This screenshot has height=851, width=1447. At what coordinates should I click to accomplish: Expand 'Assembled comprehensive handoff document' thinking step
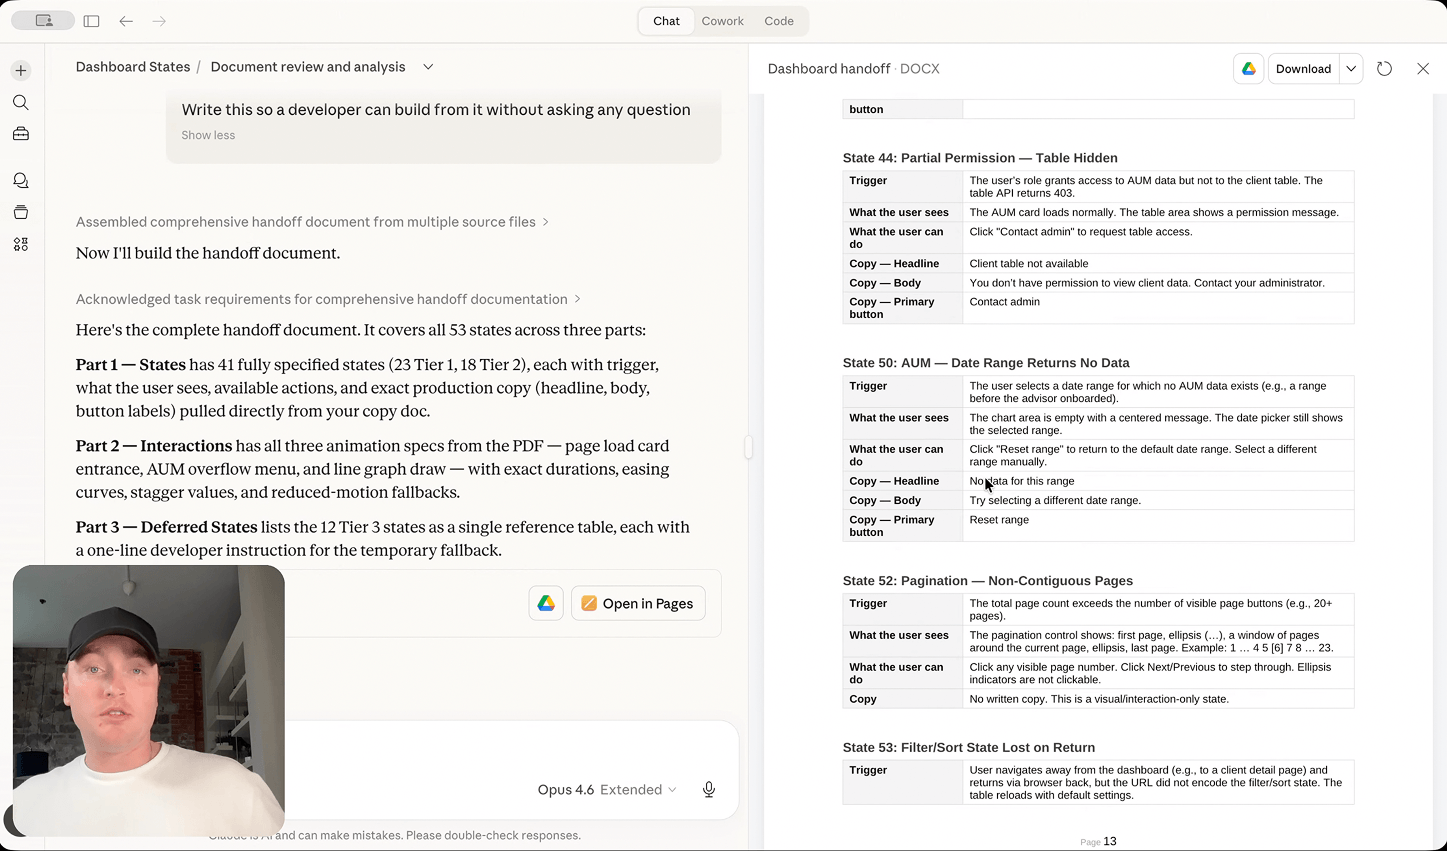tap(312, 222)
